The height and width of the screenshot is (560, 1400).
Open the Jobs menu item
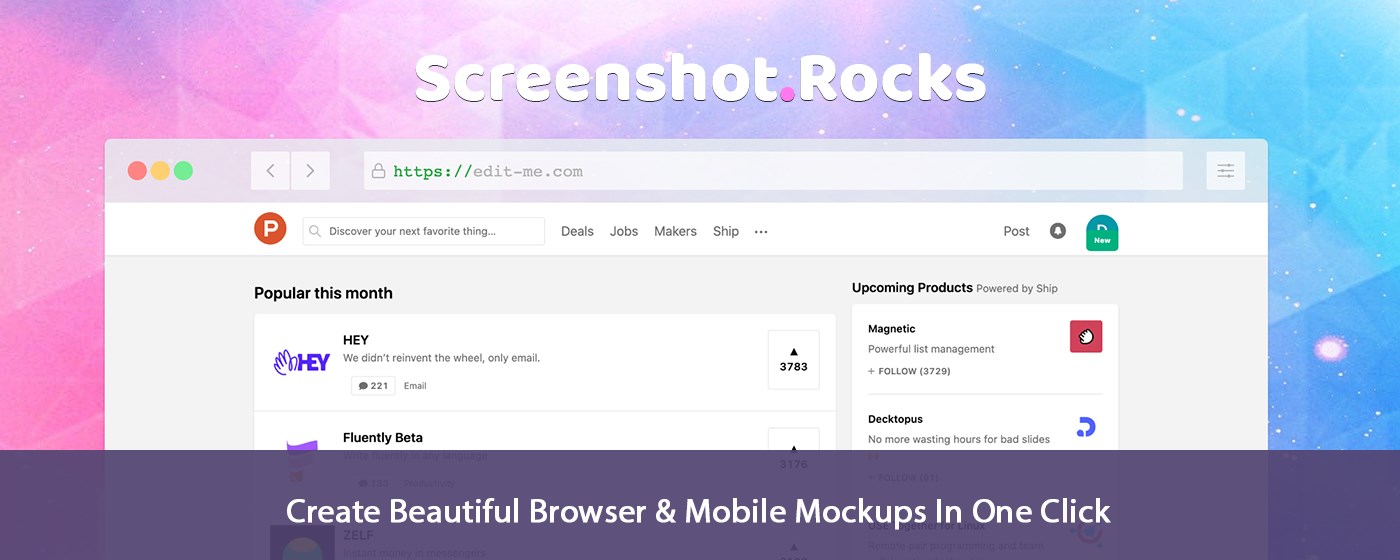[x=624, y=231]
